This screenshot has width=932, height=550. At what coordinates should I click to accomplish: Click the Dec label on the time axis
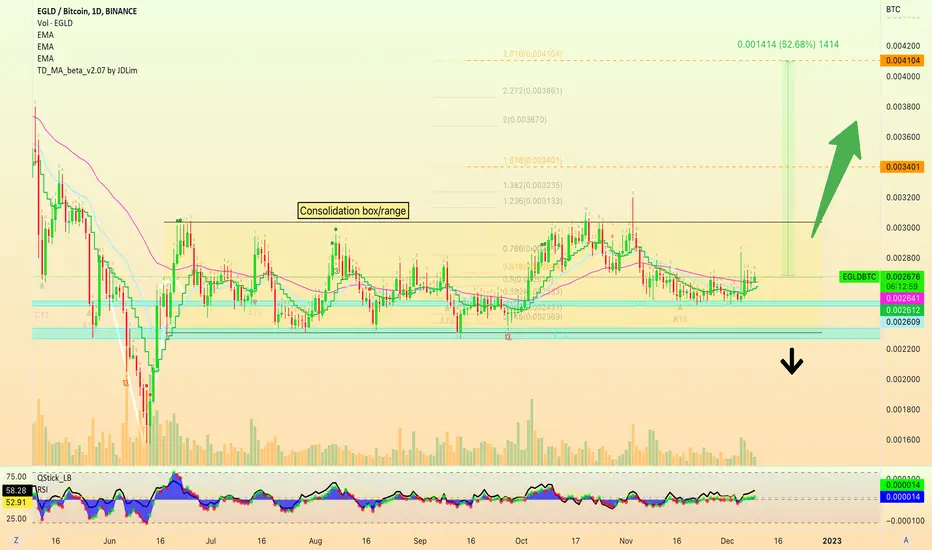(x=727, y=540)
